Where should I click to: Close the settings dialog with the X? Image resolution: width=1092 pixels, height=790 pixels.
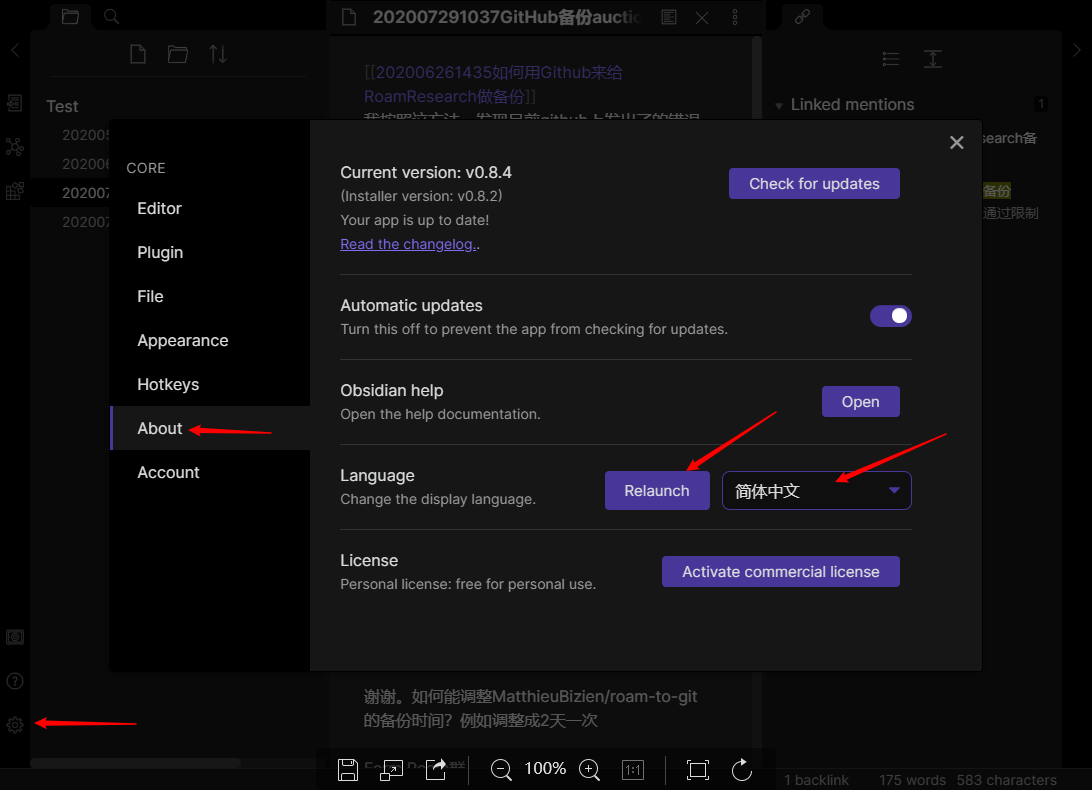pos(956,143)
